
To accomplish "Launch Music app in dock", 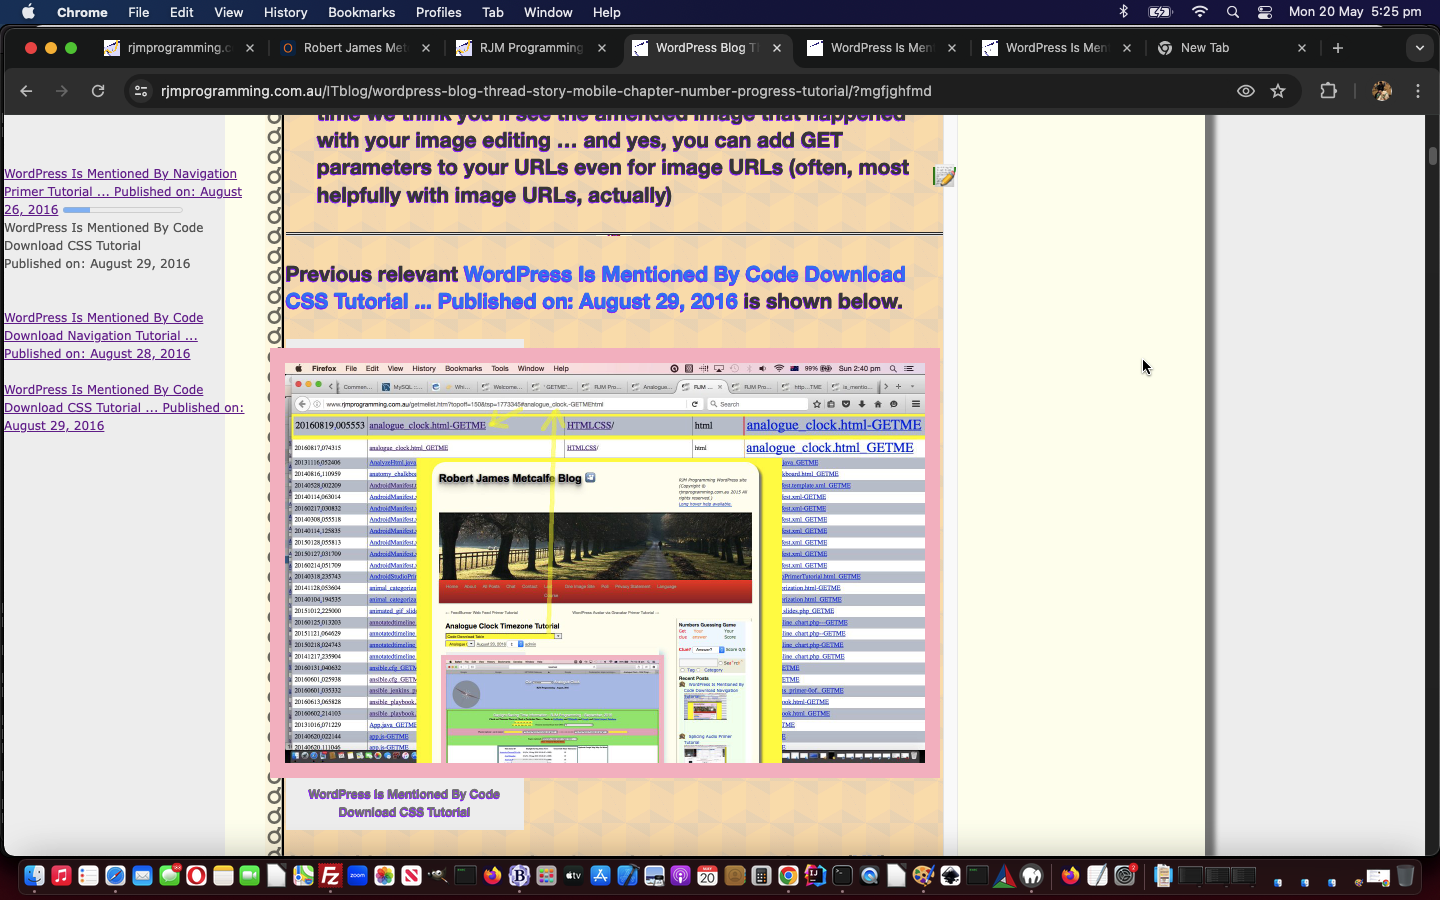I will point(61,876).
